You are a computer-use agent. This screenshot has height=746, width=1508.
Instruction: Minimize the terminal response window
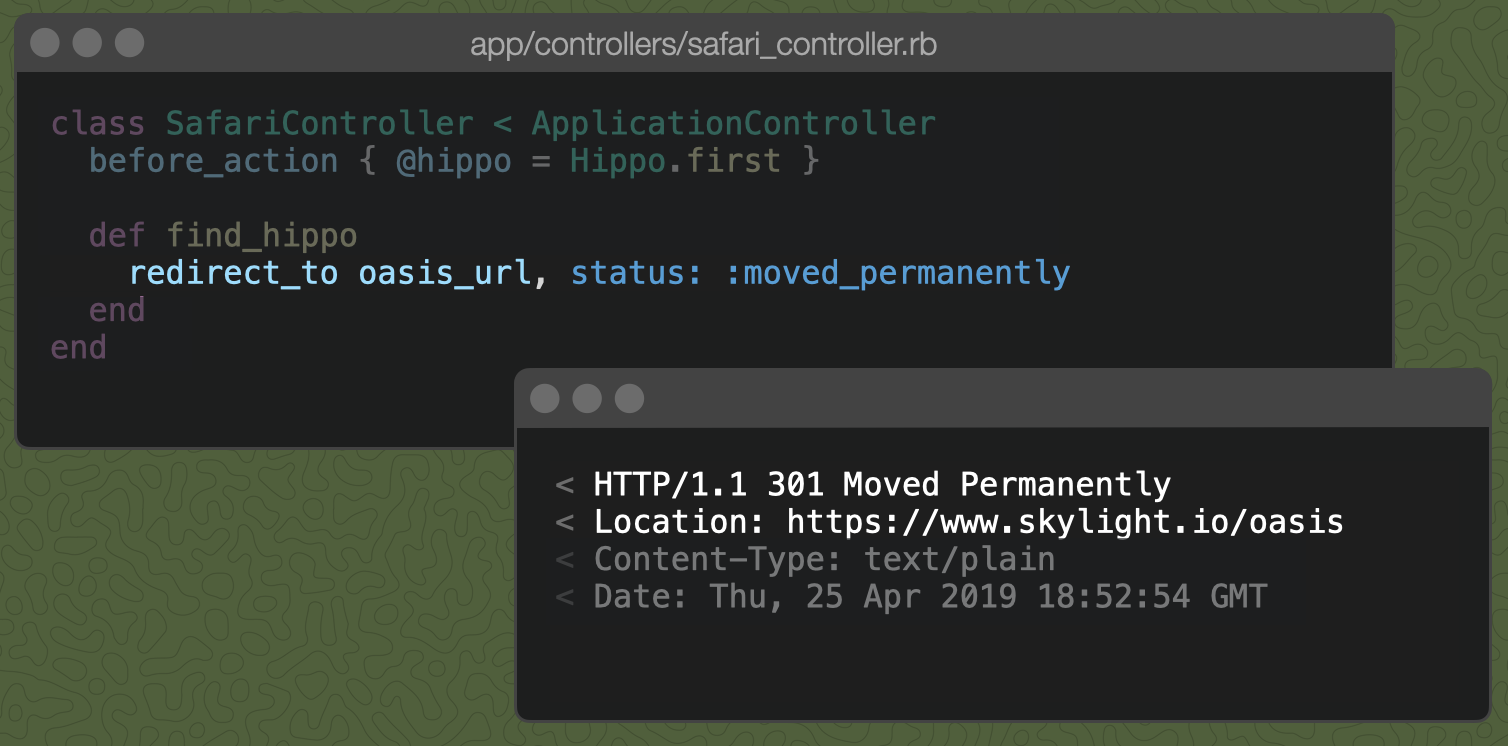coord(588,398)
